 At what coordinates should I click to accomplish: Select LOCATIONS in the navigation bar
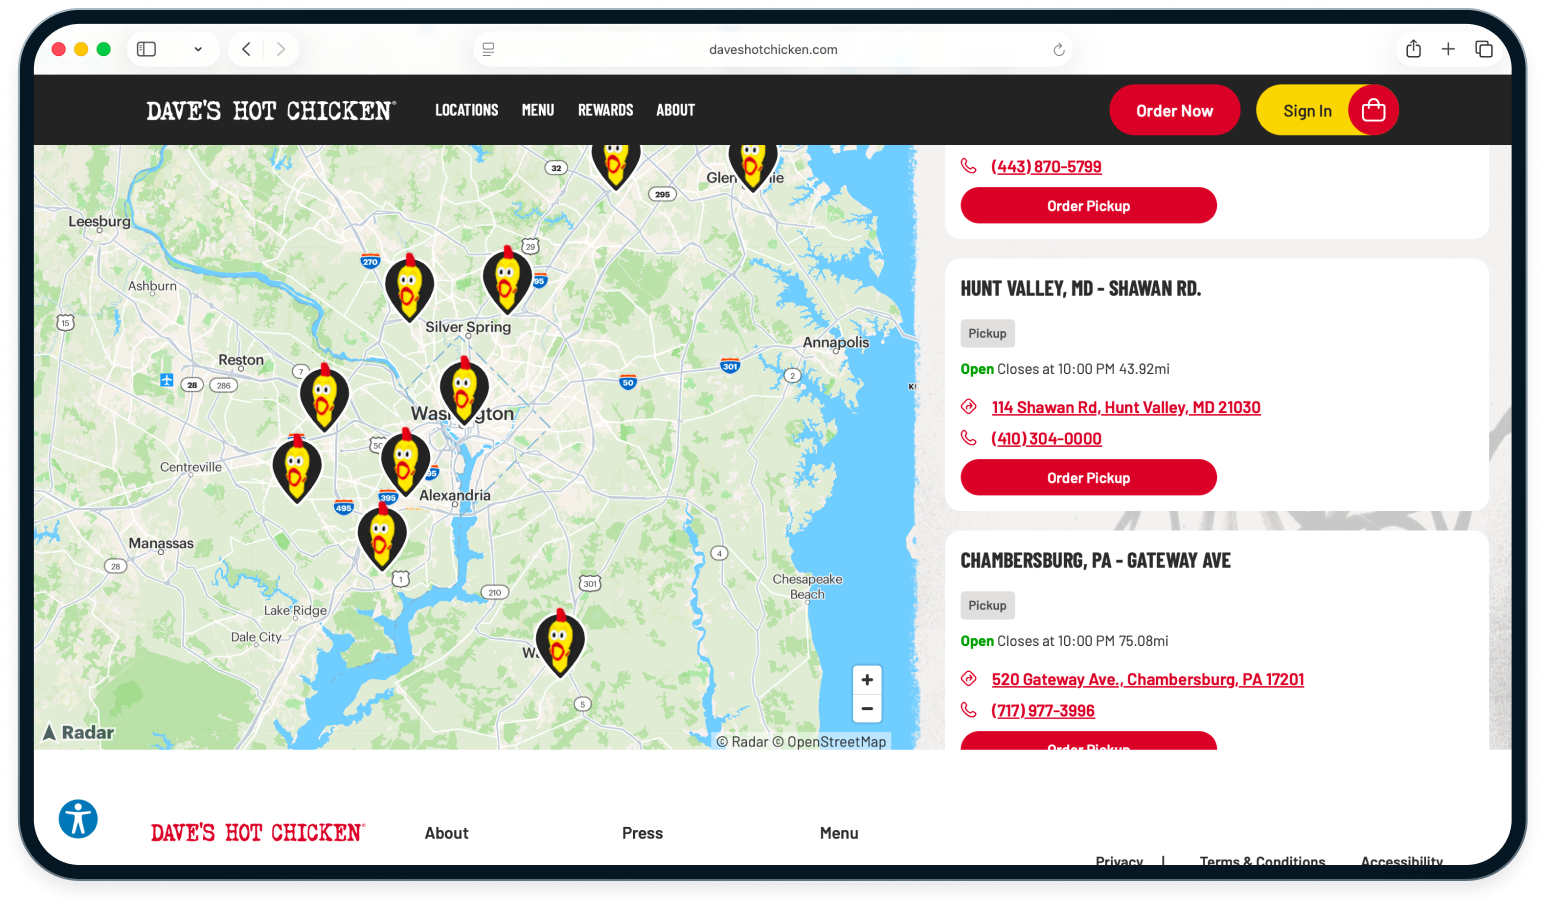pos(466,110)
